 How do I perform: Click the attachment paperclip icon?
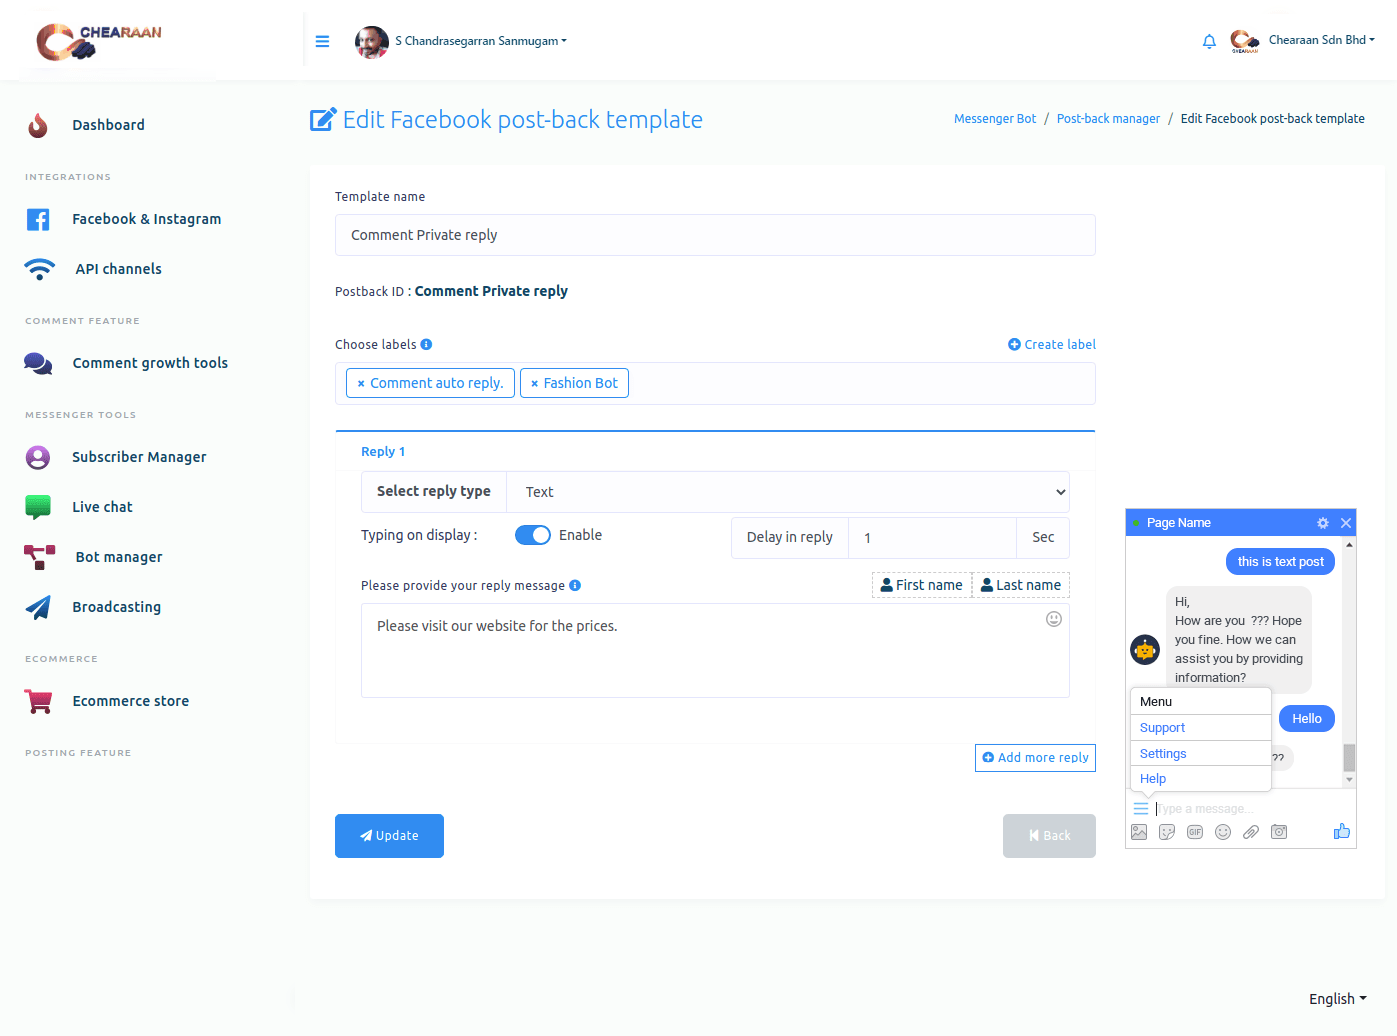coord(1250,832)
